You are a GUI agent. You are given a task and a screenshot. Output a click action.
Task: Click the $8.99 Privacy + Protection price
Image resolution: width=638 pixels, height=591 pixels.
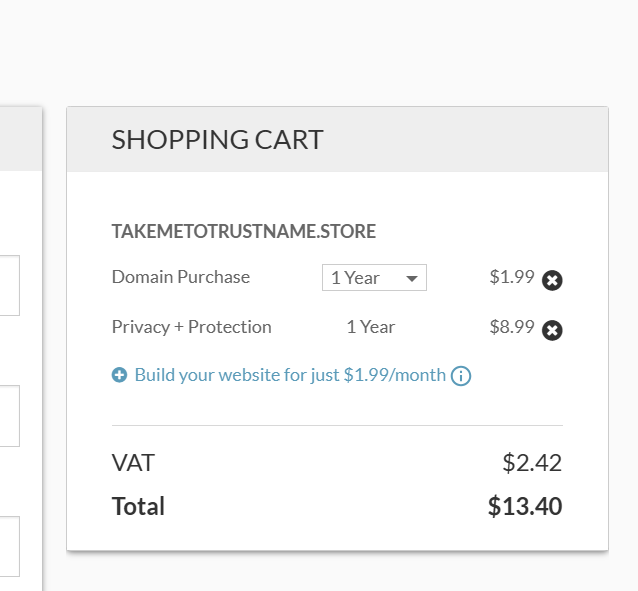(x=512, y=327)
